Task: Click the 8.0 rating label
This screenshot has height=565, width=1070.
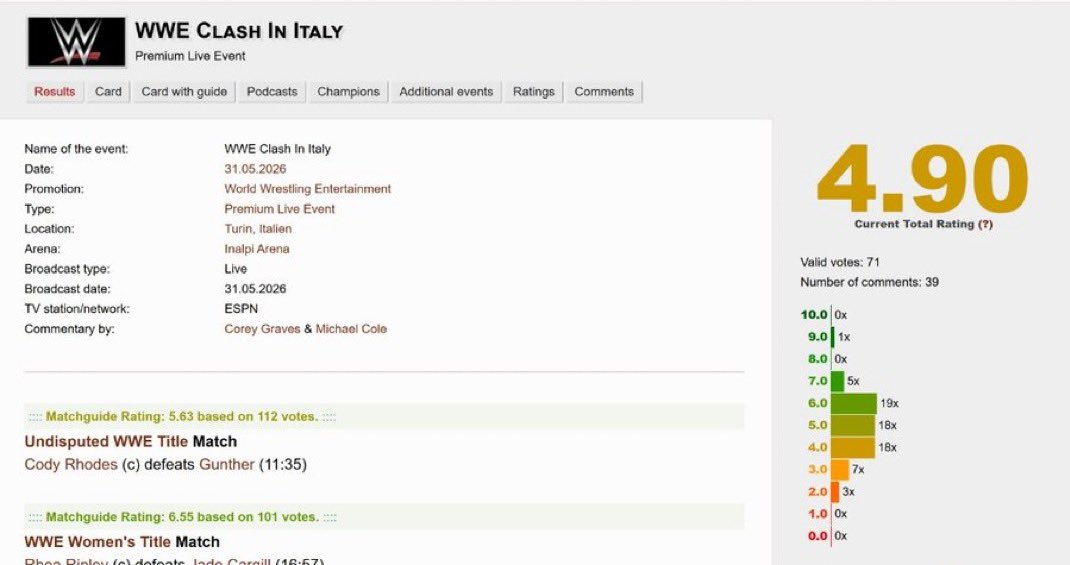Action: click(x=818, y=359)
